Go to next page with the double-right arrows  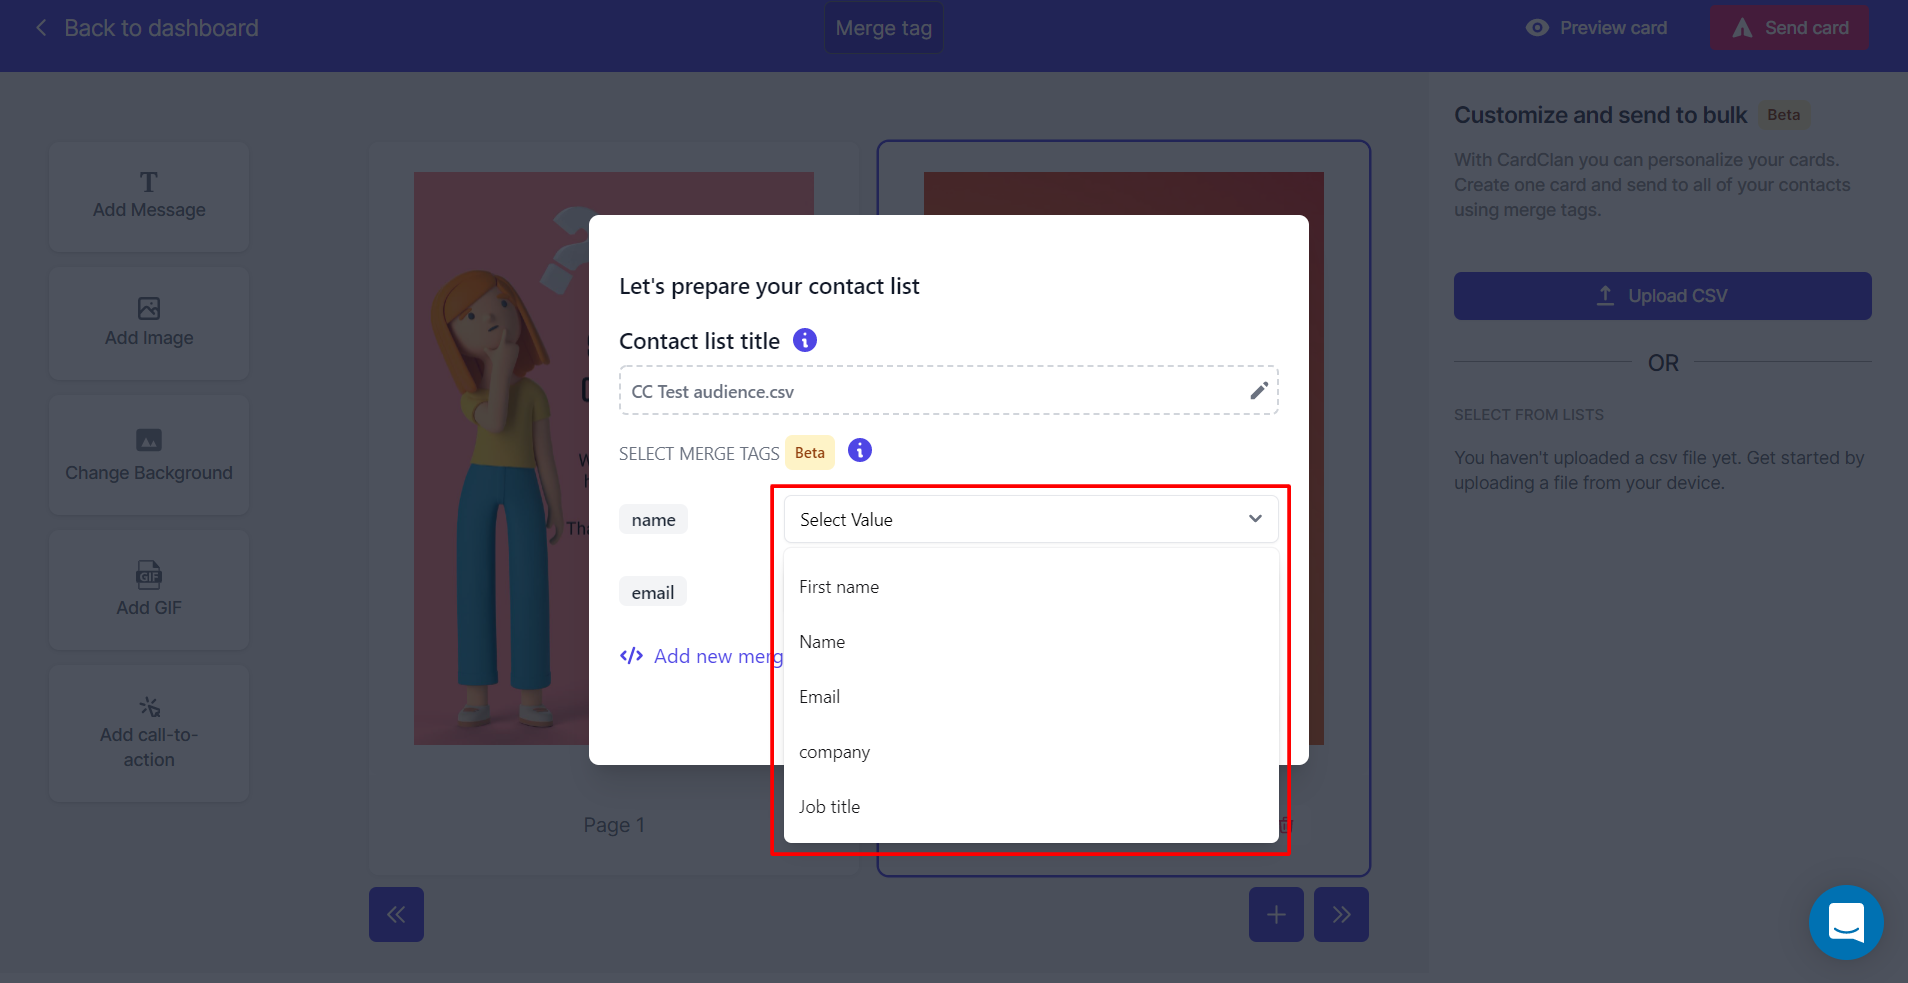[x=1341, y=914]
